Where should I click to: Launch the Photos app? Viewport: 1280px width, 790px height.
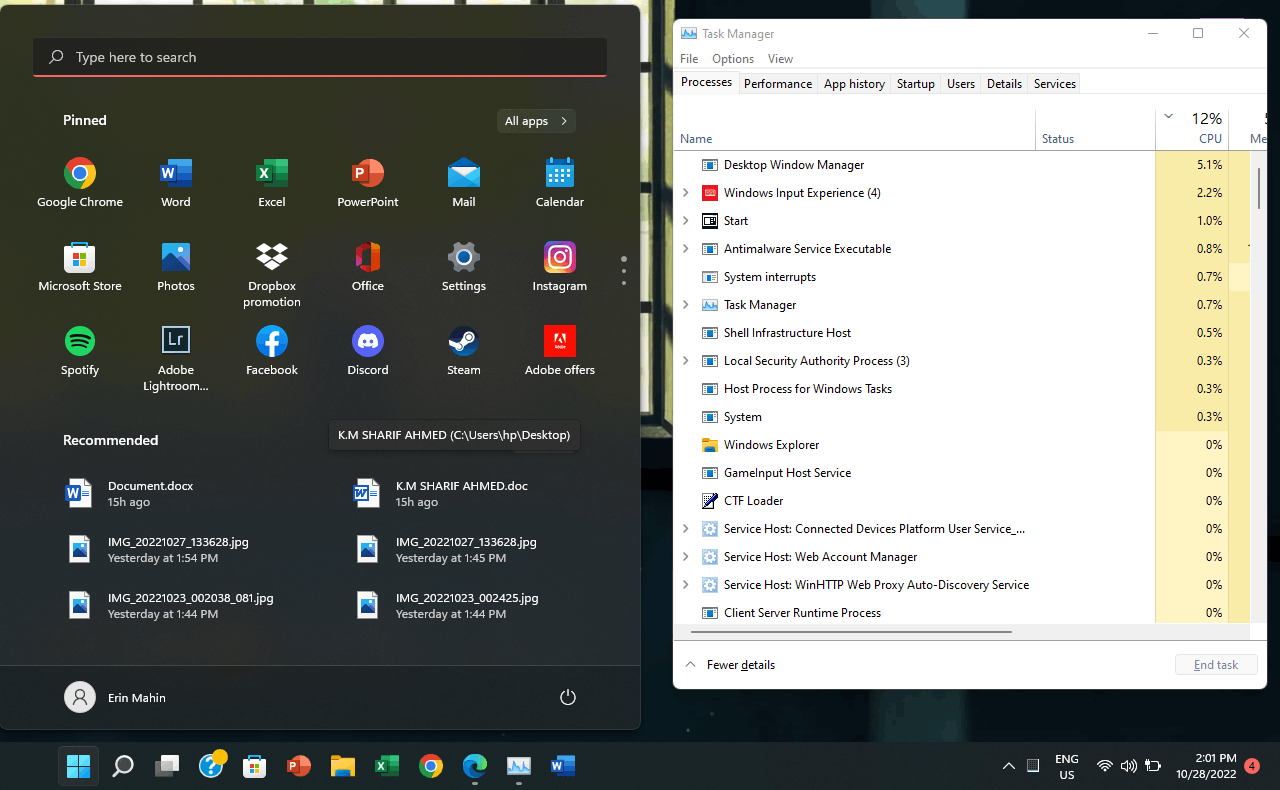(x=176, y=266)
